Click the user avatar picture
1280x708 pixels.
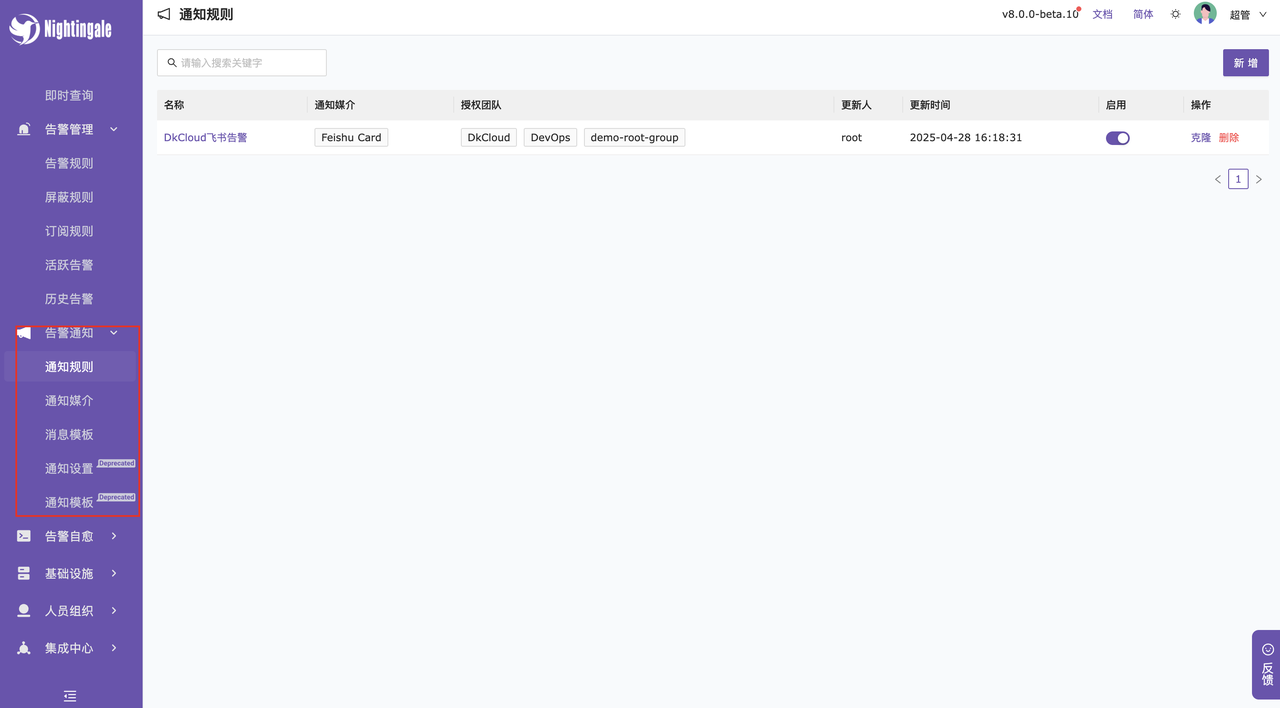coord(1205,14)
